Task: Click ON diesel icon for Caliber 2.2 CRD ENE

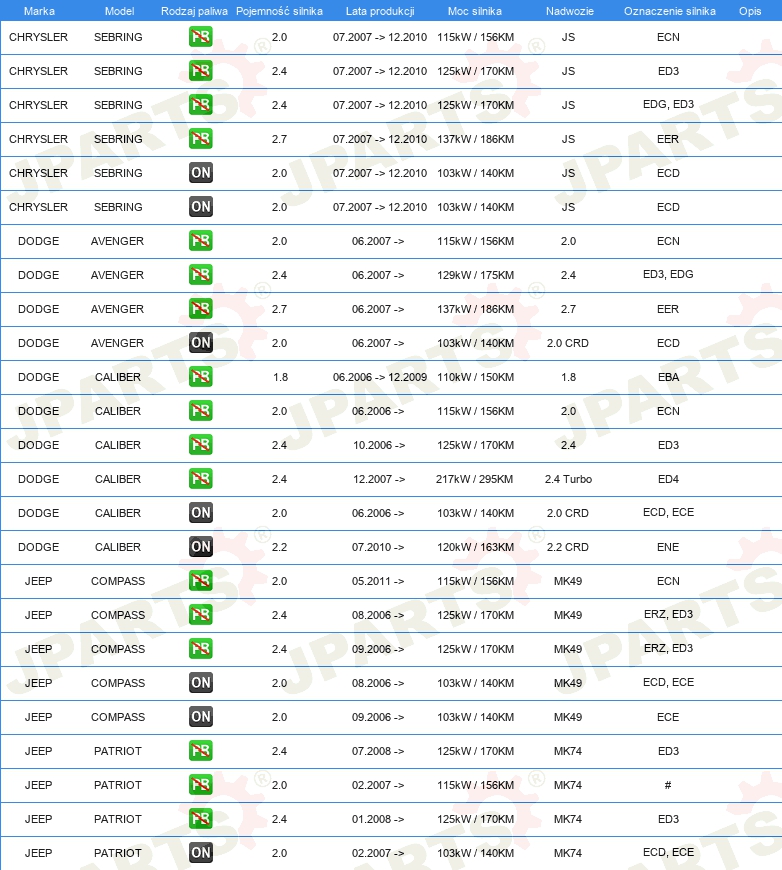Action: (x=200, y=547)
